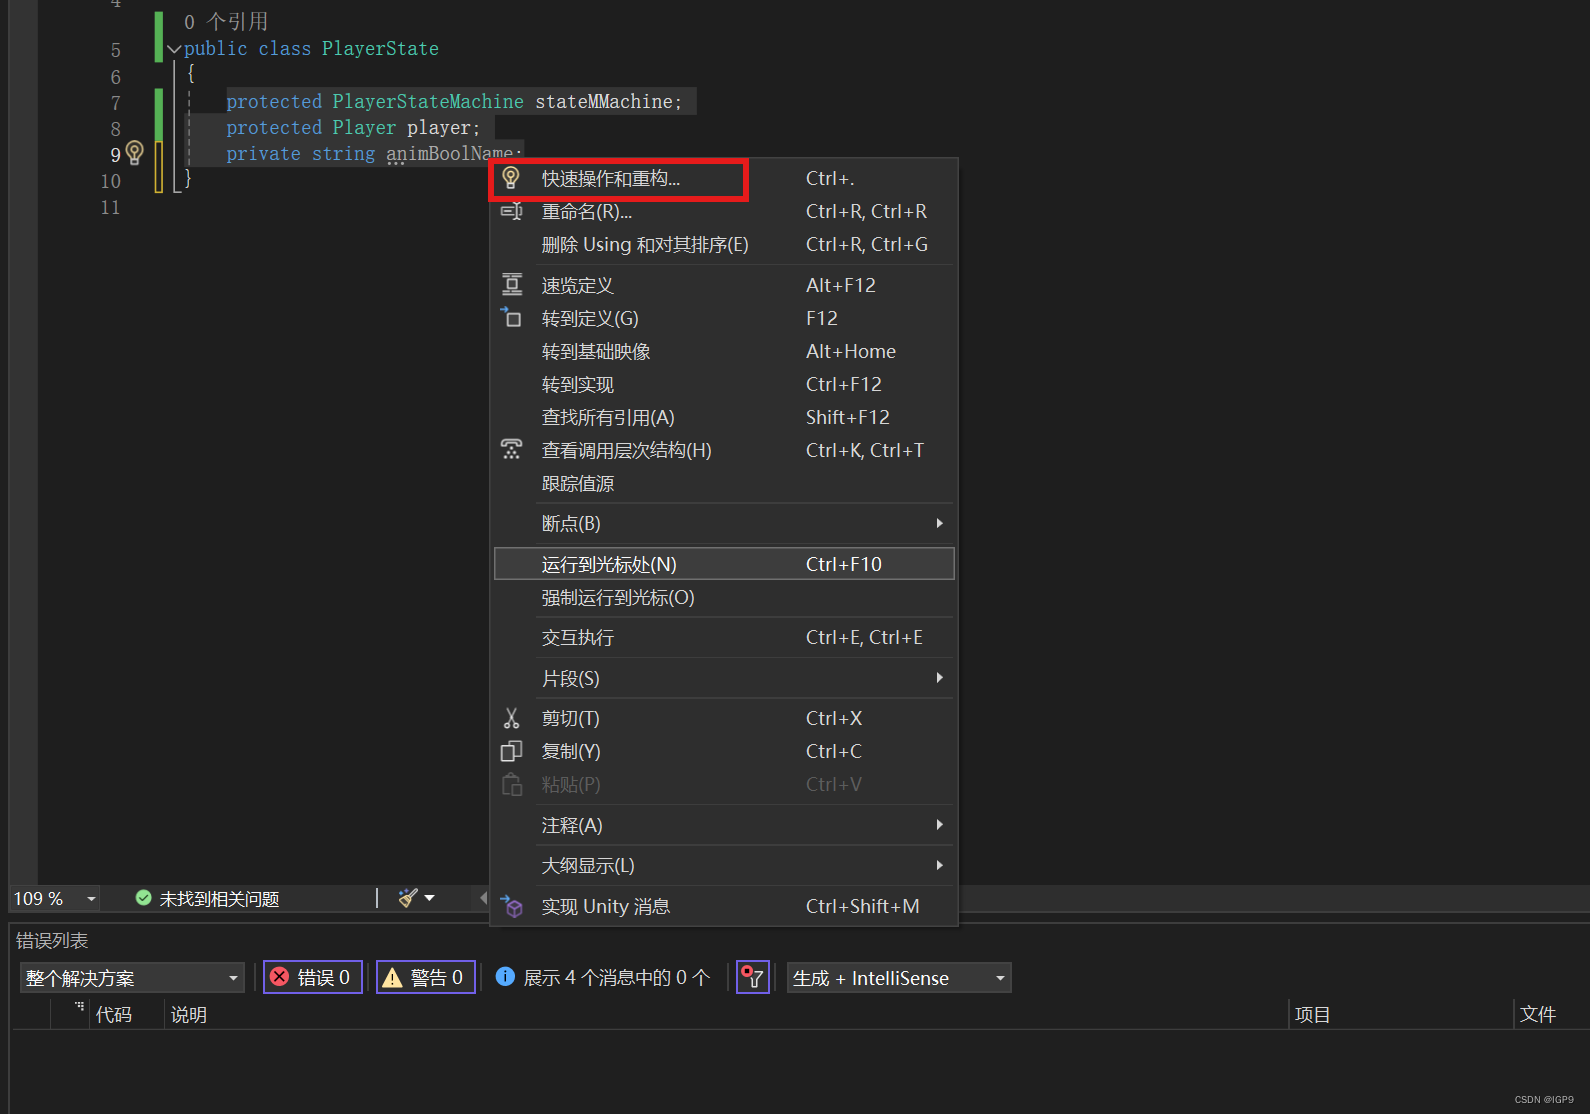
Task: Click the 转到定义 icon
Action: (x=511, y=318)
